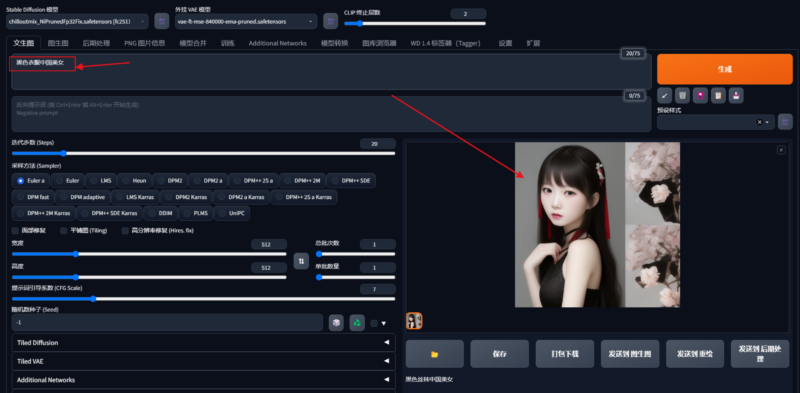Send image to 后期处理
This screenshot has height=393, width=800.
[x=760, y=354]
